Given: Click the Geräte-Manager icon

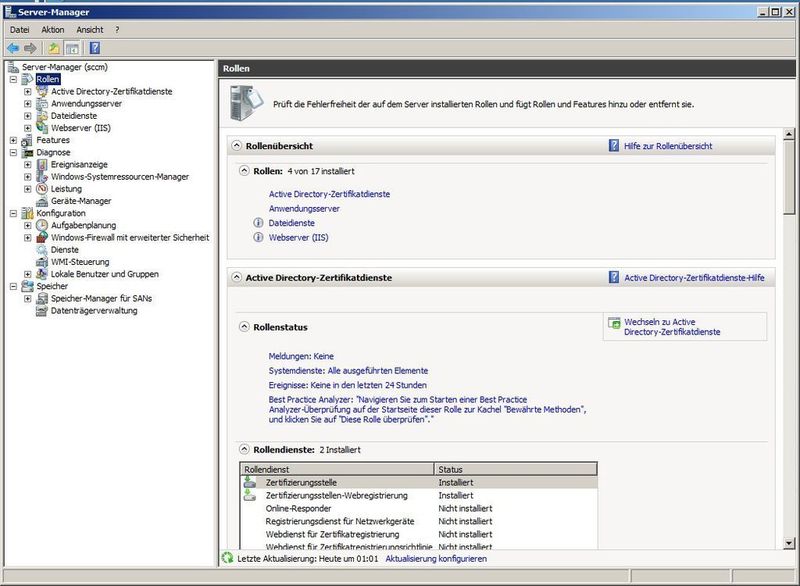Looking at the screenshot, I should pos(42,201).
